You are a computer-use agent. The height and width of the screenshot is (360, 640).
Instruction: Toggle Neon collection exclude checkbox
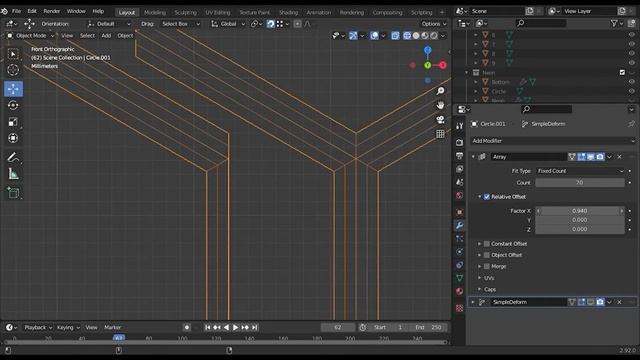click(622, 72)
